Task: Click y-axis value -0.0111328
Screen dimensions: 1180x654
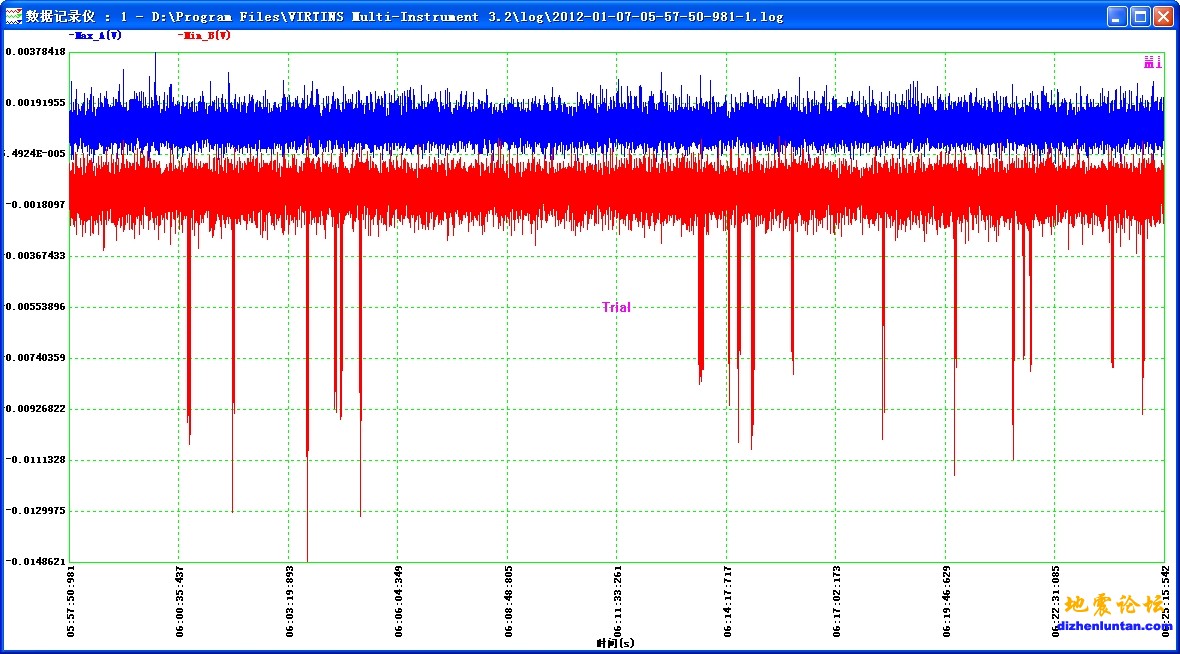Action: 35,460
